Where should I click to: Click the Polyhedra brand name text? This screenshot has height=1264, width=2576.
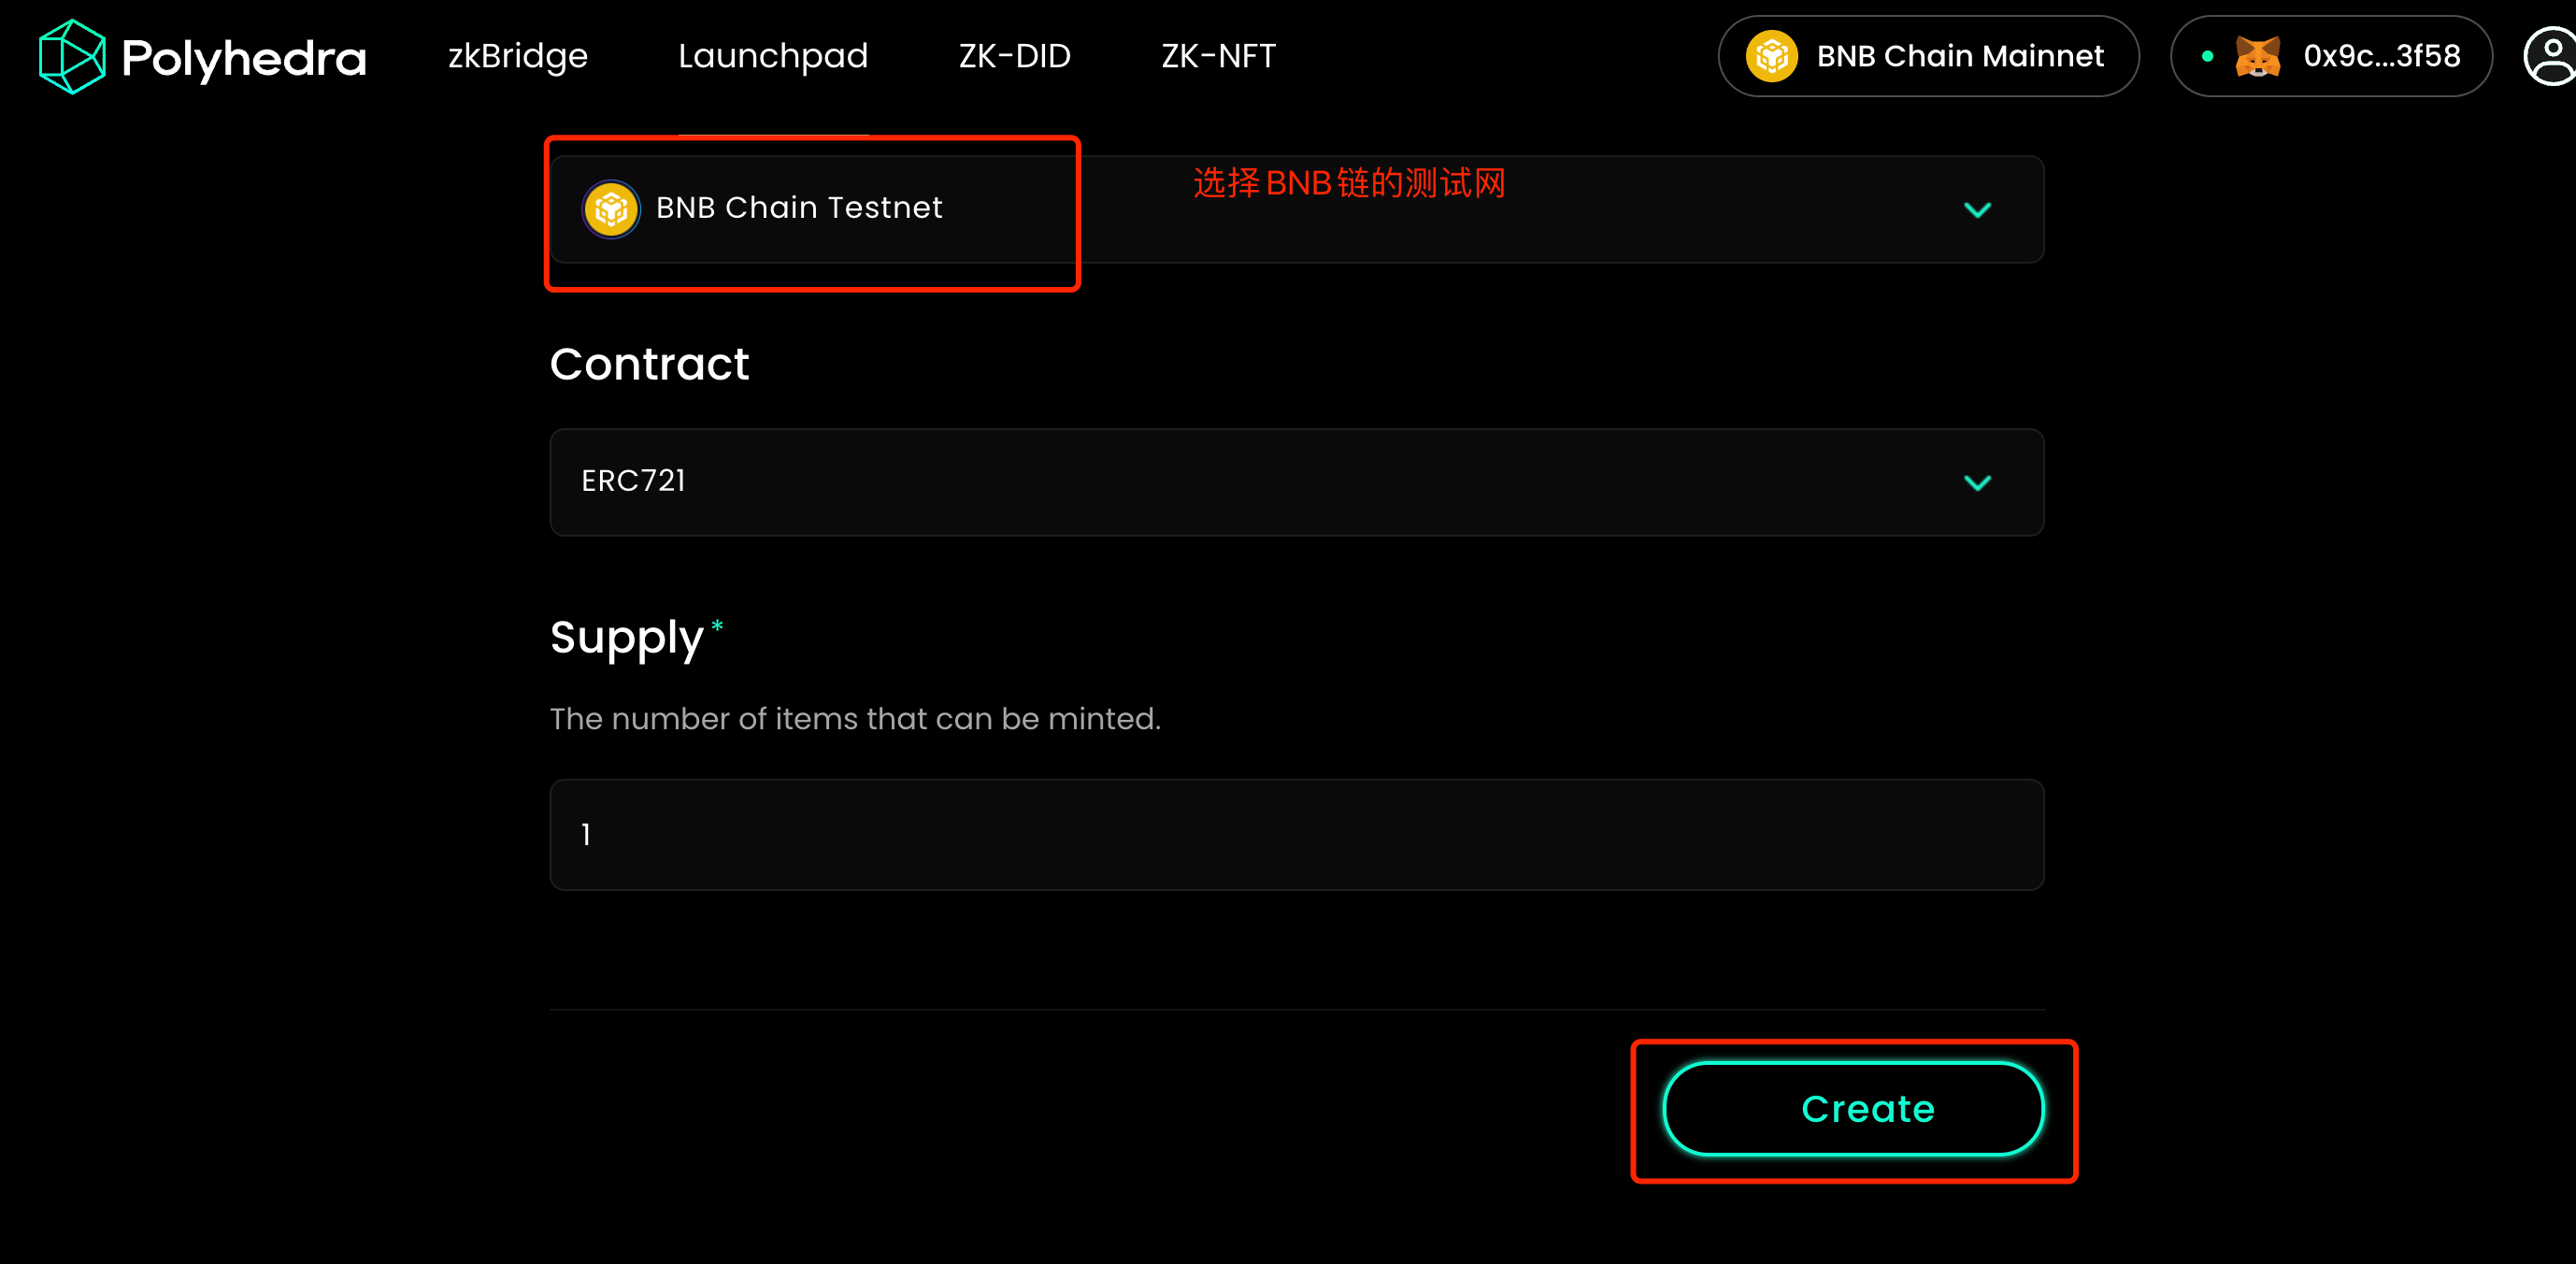pos(243,58)
